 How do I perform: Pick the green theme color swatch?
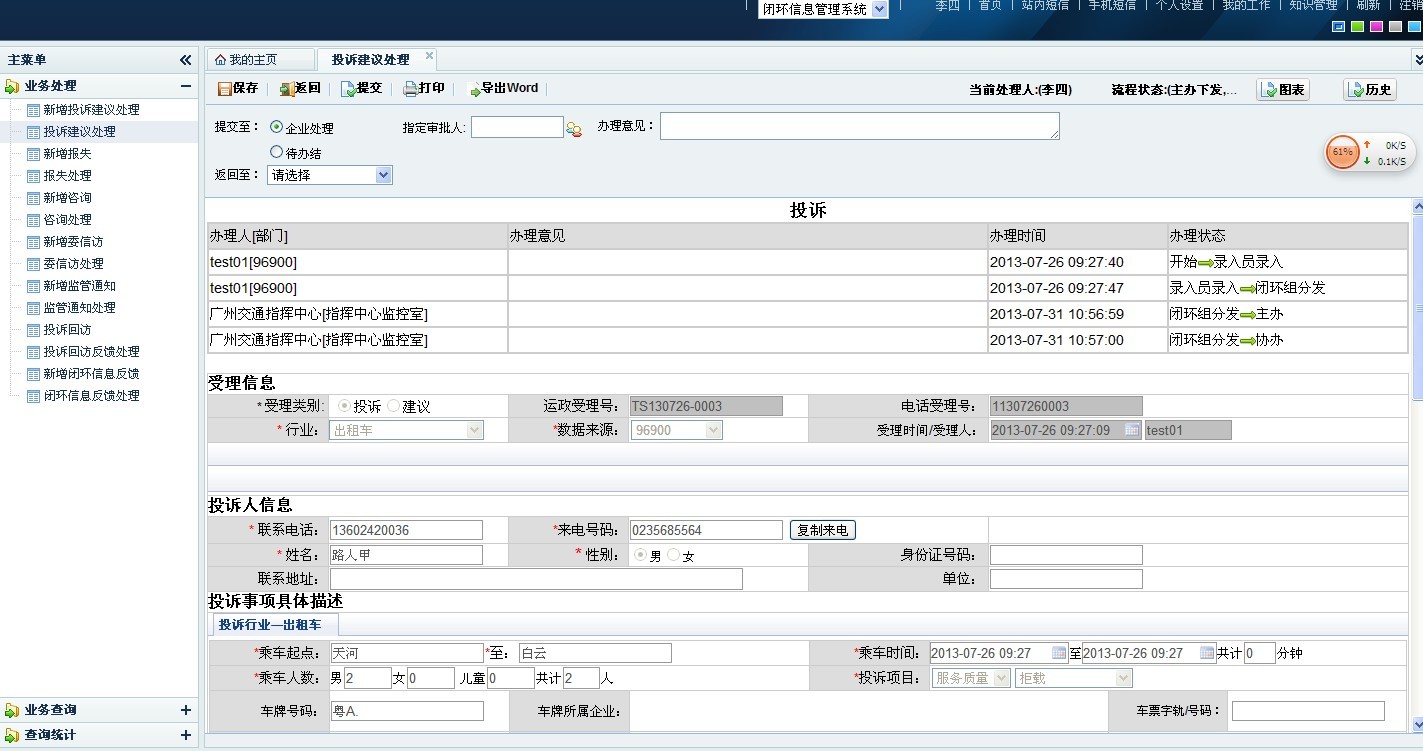point(1357,27)
